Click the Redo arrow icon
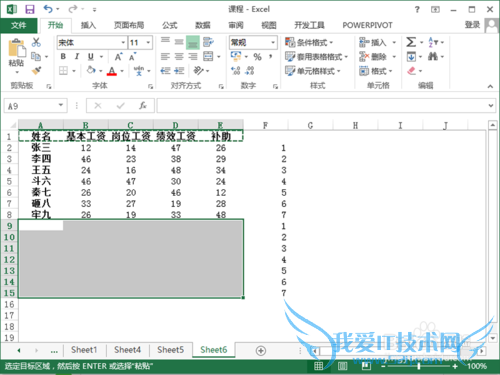Screen dimensions: 500x375 (x=73, y=9)
